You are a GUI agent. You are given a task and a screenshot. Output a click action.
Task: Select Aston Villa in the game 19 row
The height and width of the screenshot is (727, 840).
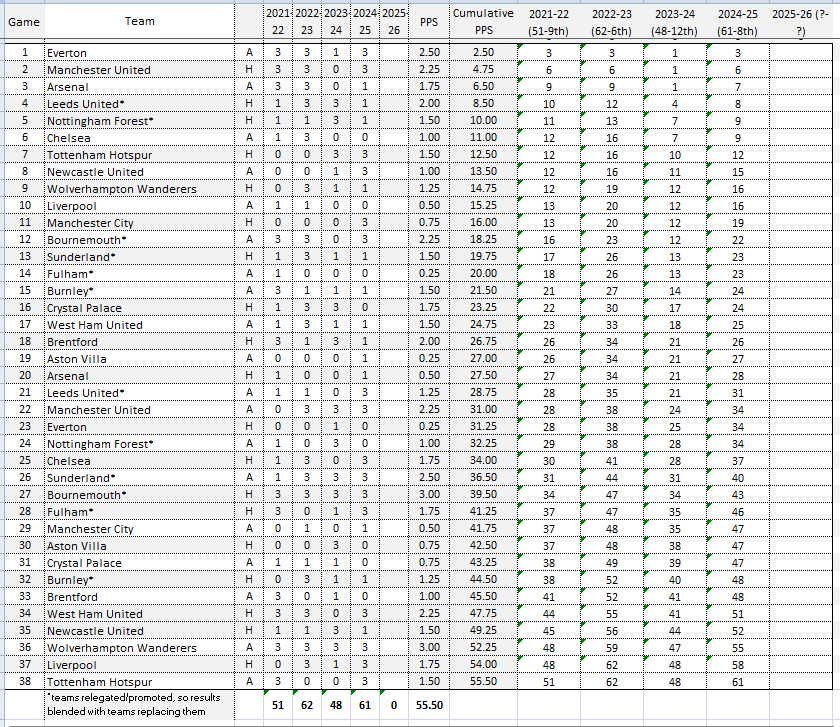point(77,359)
